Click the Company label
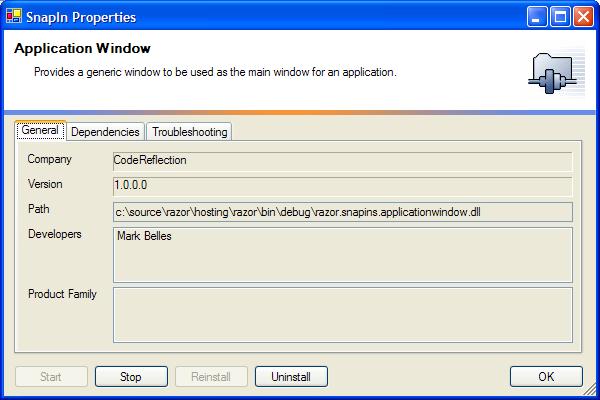 point(49,159)
